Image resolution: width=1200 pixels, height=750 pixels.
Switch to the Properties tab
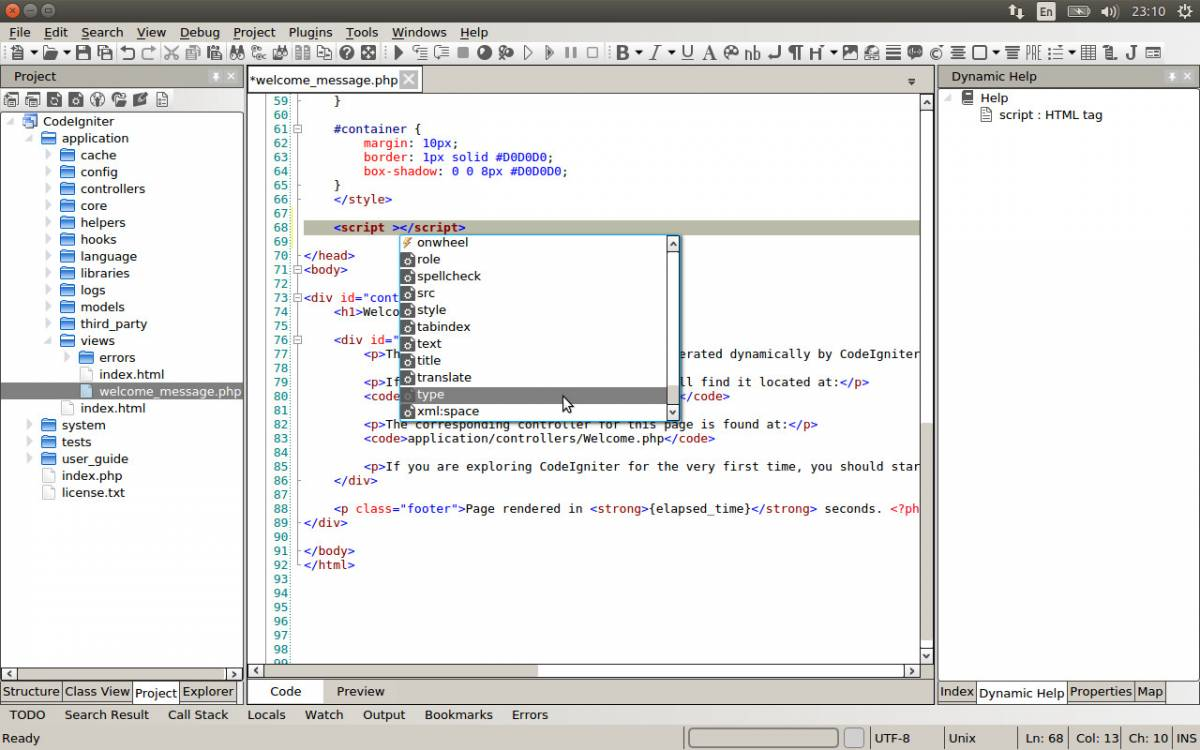[x=1100, y=691]
